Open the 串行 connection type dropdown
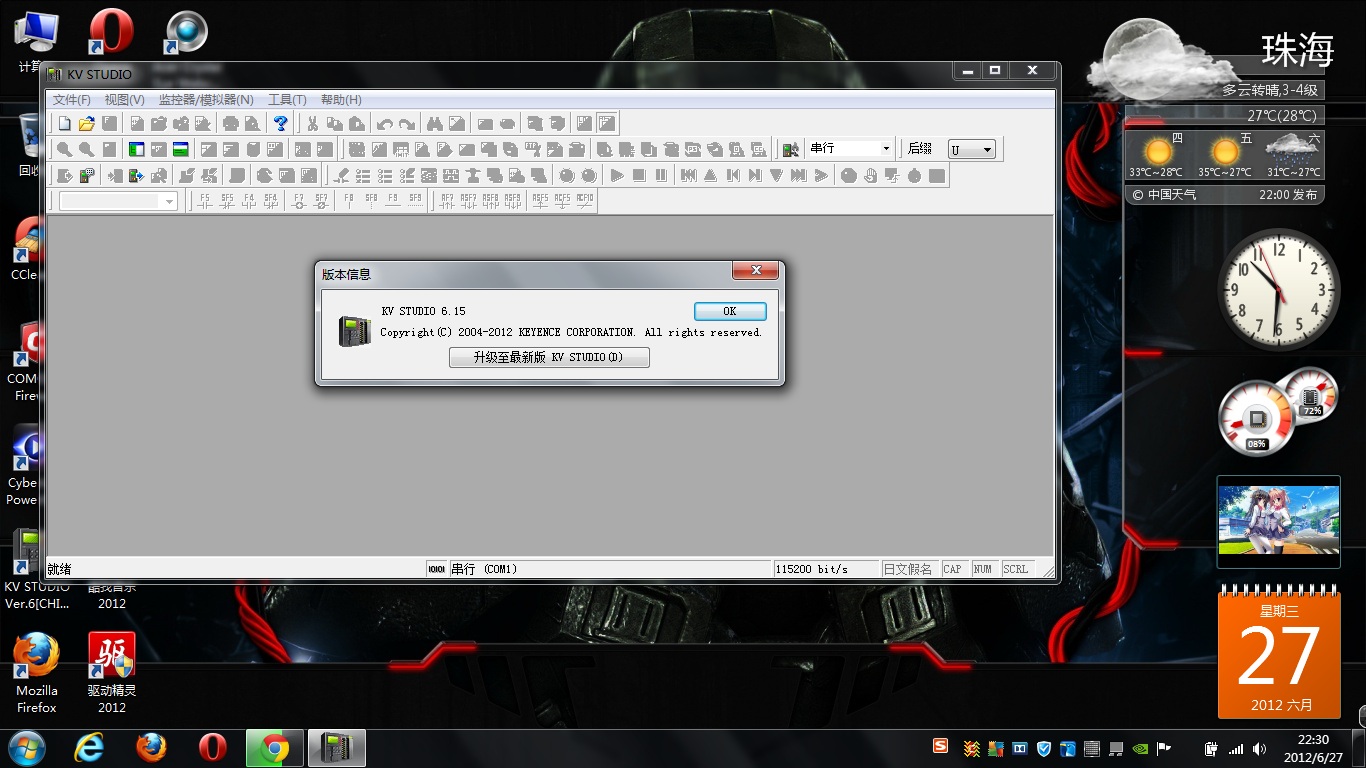 tap(885, 149)
